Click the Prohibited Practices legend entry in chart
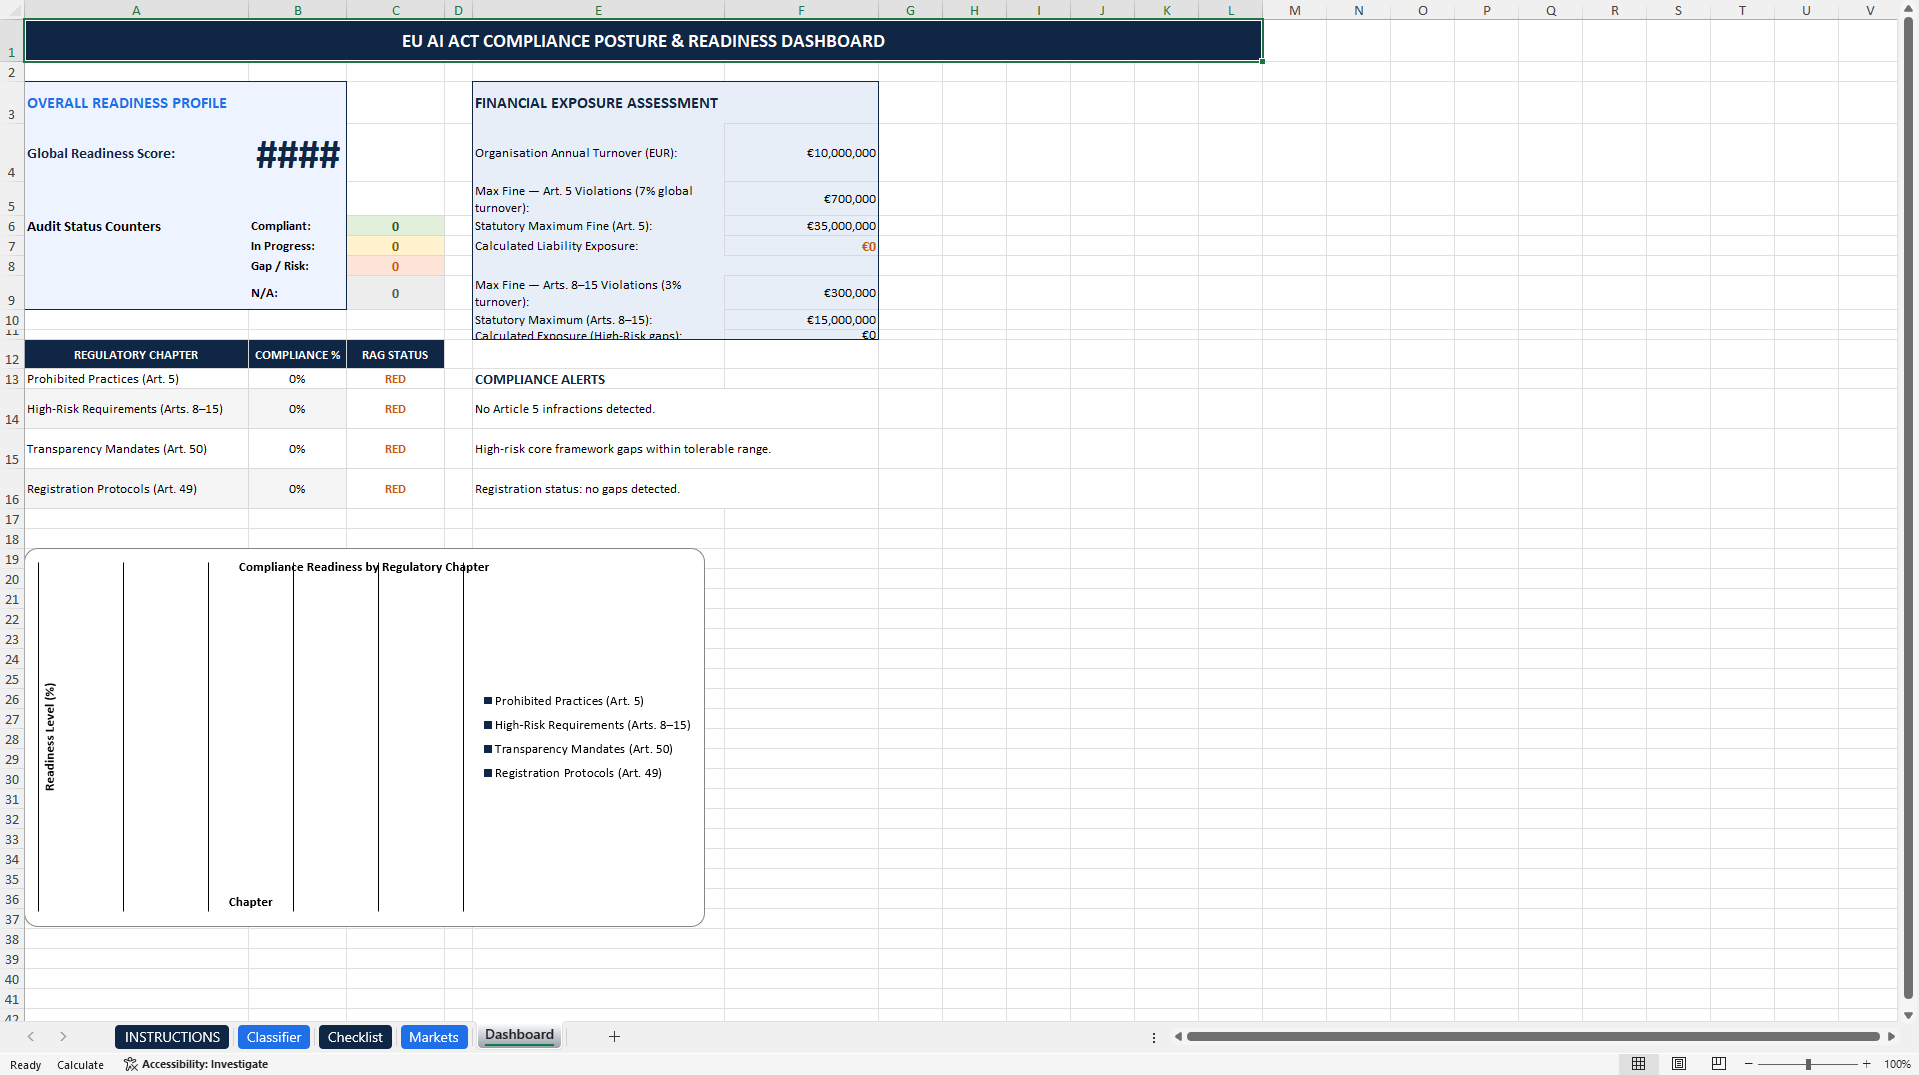 (x=564, y=701)
